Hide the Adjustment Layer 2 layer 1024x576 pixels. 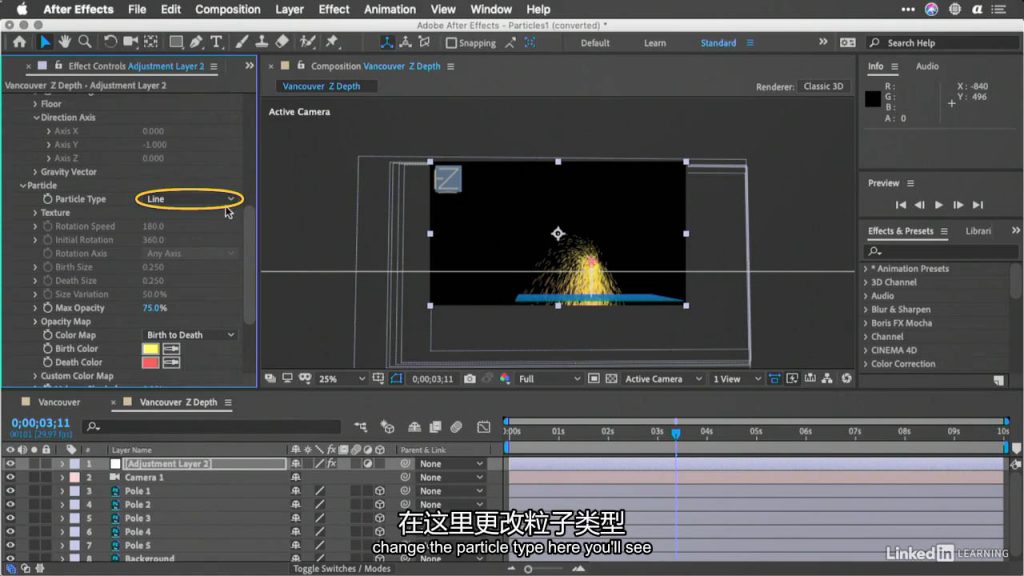(10, 464)
